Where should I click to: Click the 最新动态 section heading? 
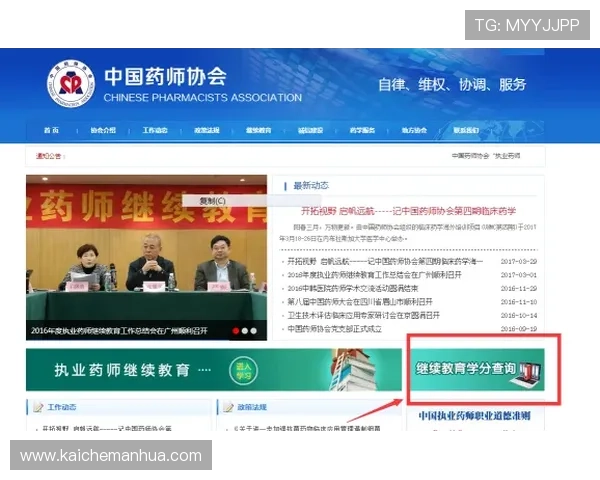coord(311,186)
